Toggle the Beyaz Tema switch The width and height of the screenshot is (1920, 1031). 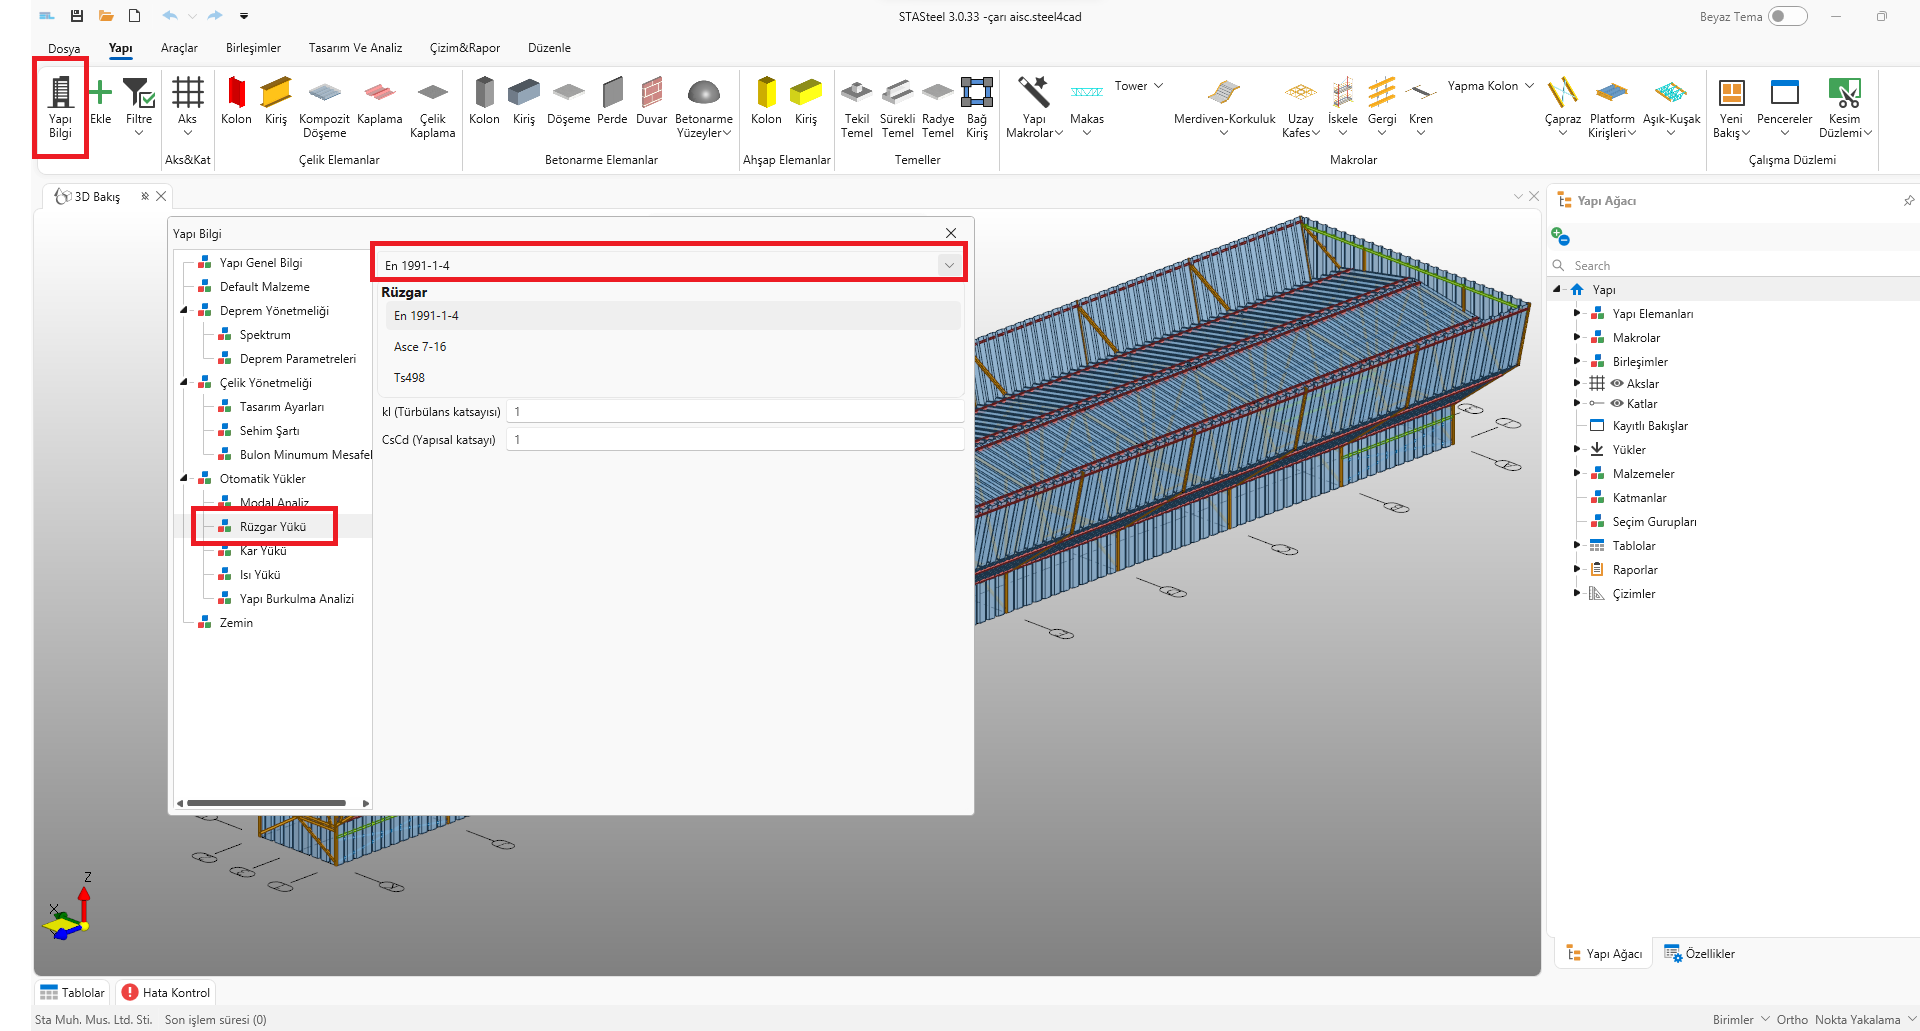(x=1787, y=16)
